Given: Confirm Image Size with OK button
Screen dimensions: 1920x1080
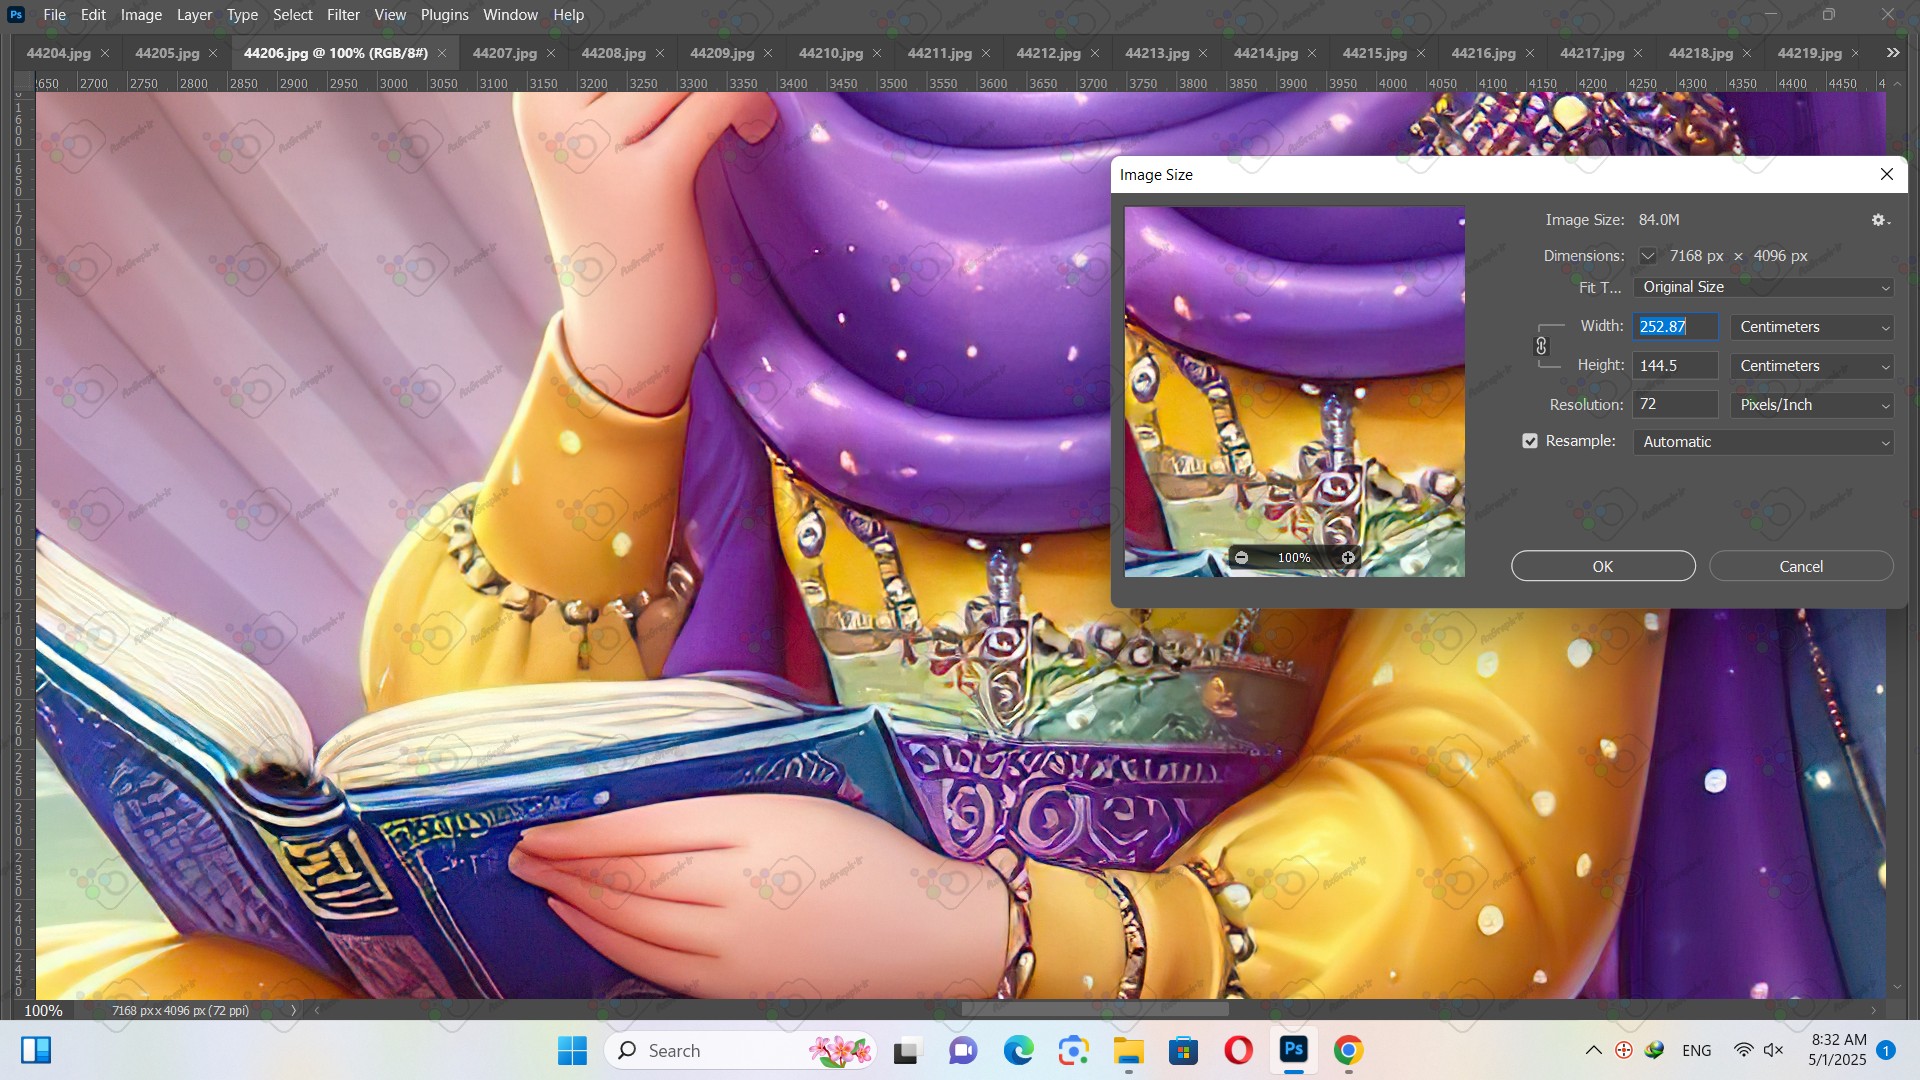Looking at the screenshot, I should (1603, 566).
